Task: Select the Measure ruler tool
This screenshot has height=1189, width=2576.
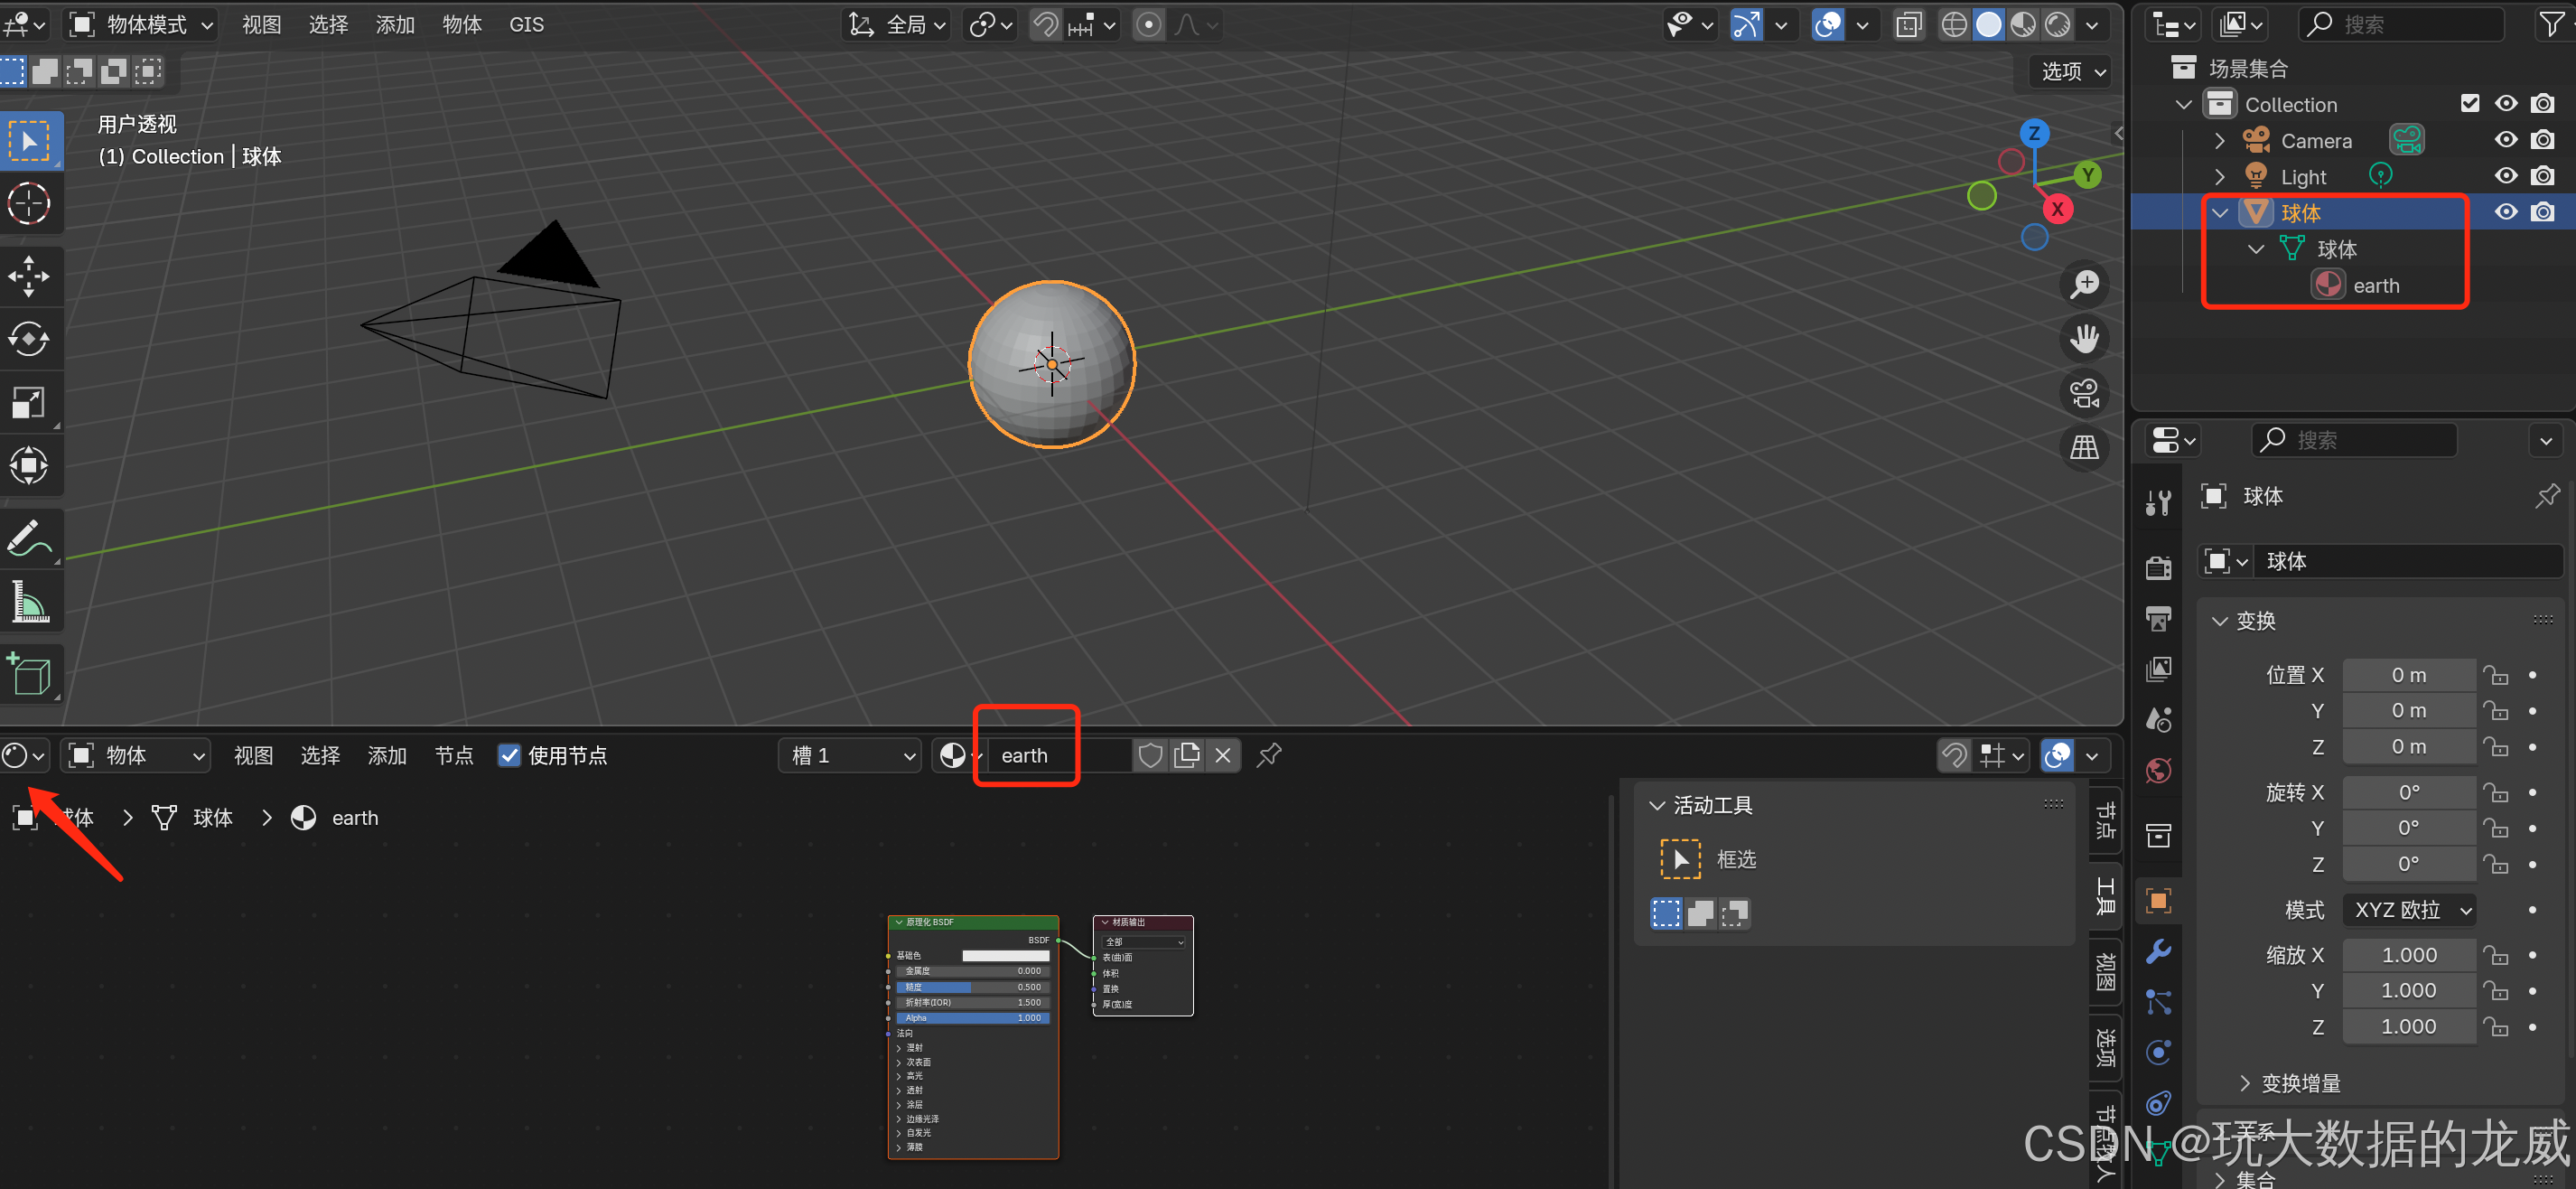Action: click(29, 603)
